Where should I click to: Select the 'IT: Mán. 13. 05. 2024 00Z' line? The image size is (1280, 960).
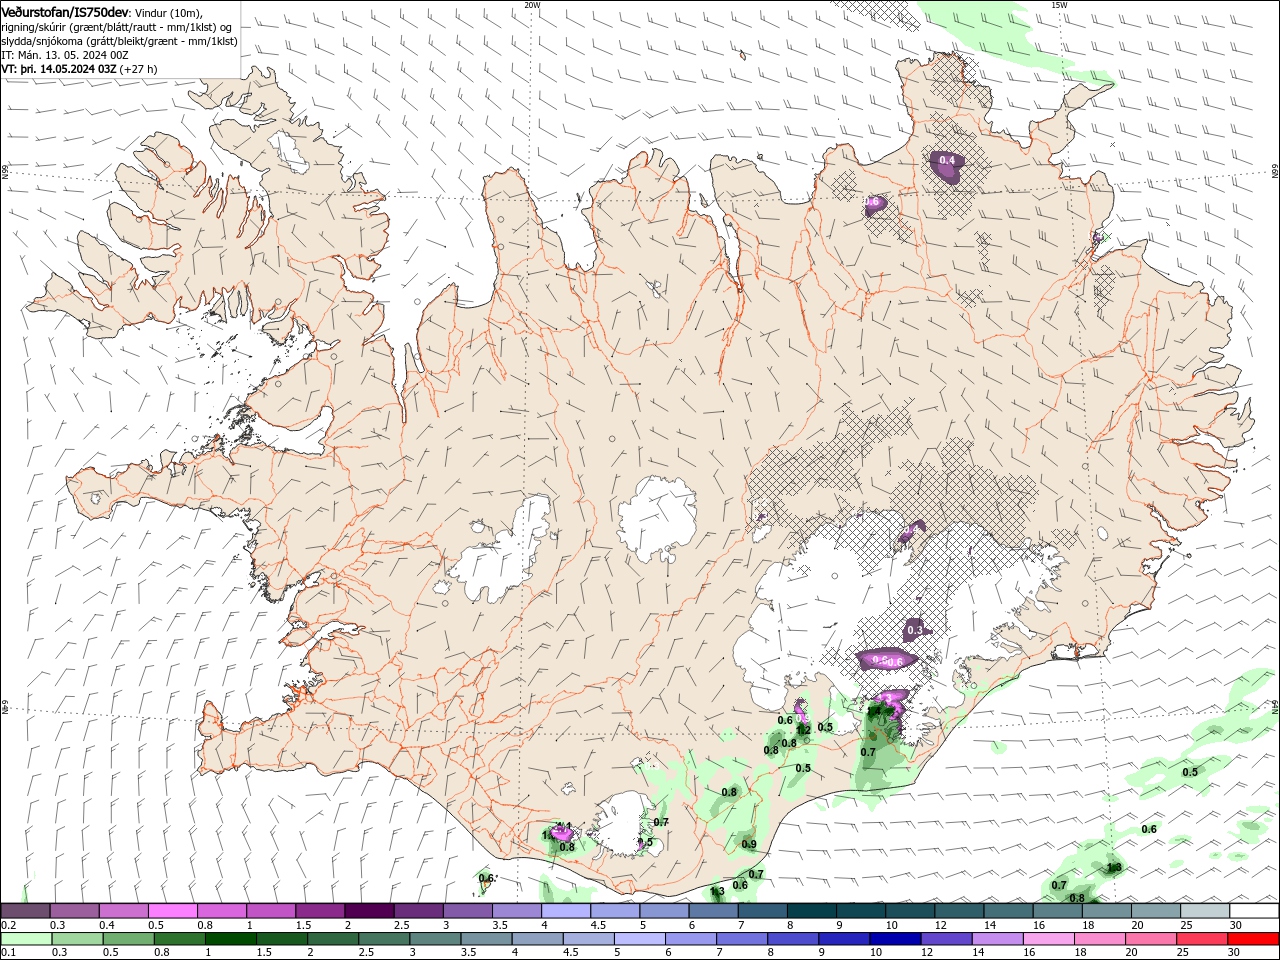tap(64, 55)
